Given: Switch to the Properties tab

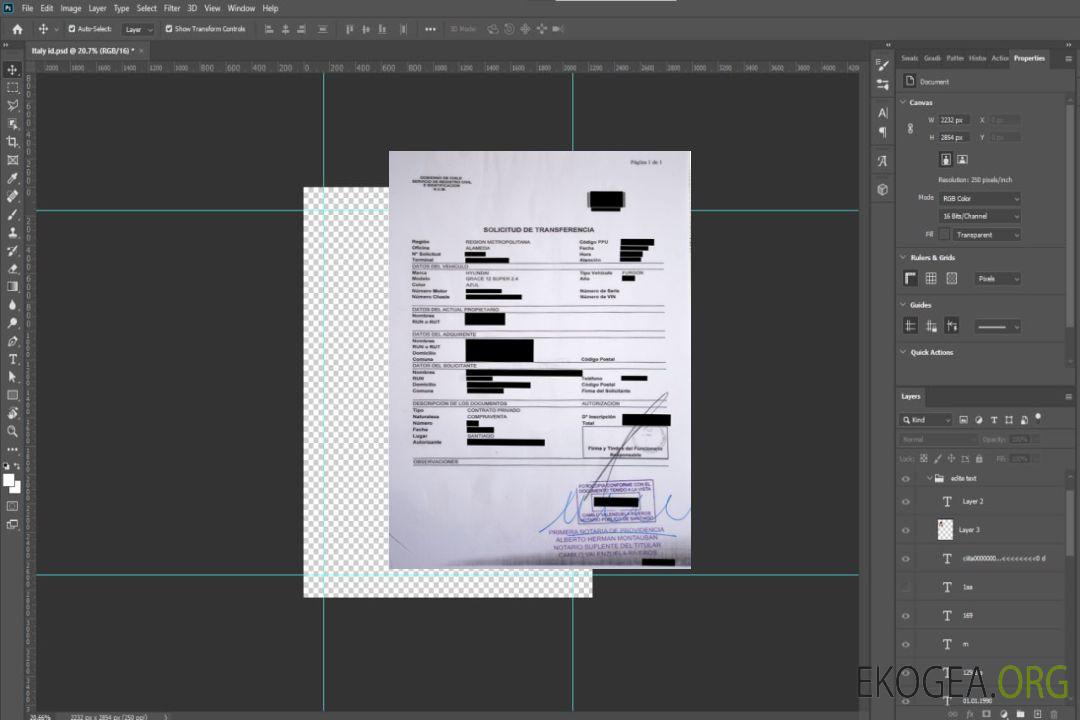Looking at the screenshot, I should [x=1029, y=59].
